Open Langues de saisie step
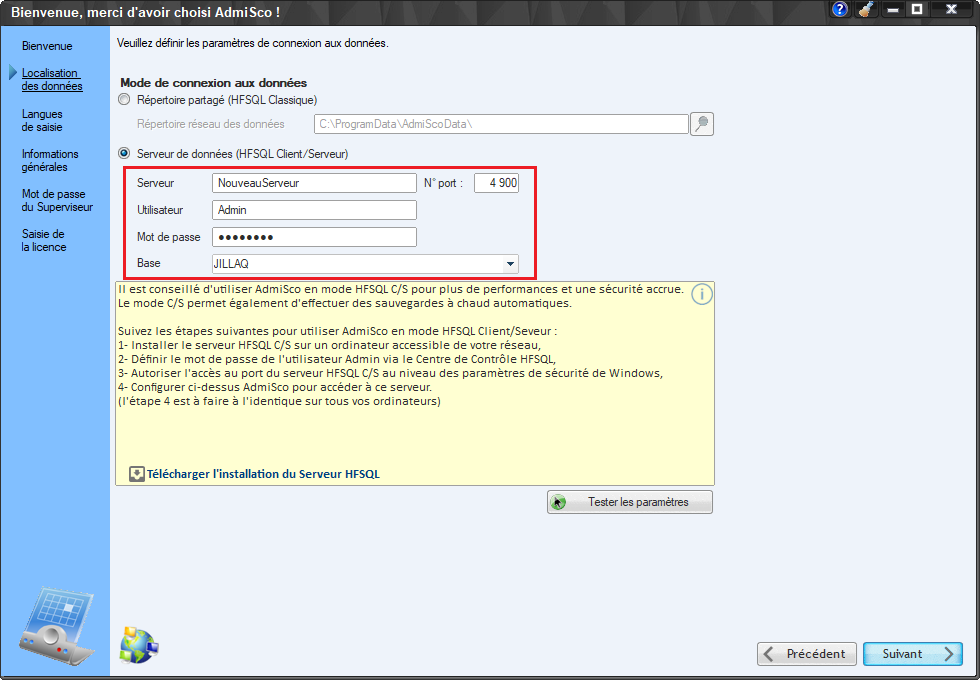 [42, 120]
